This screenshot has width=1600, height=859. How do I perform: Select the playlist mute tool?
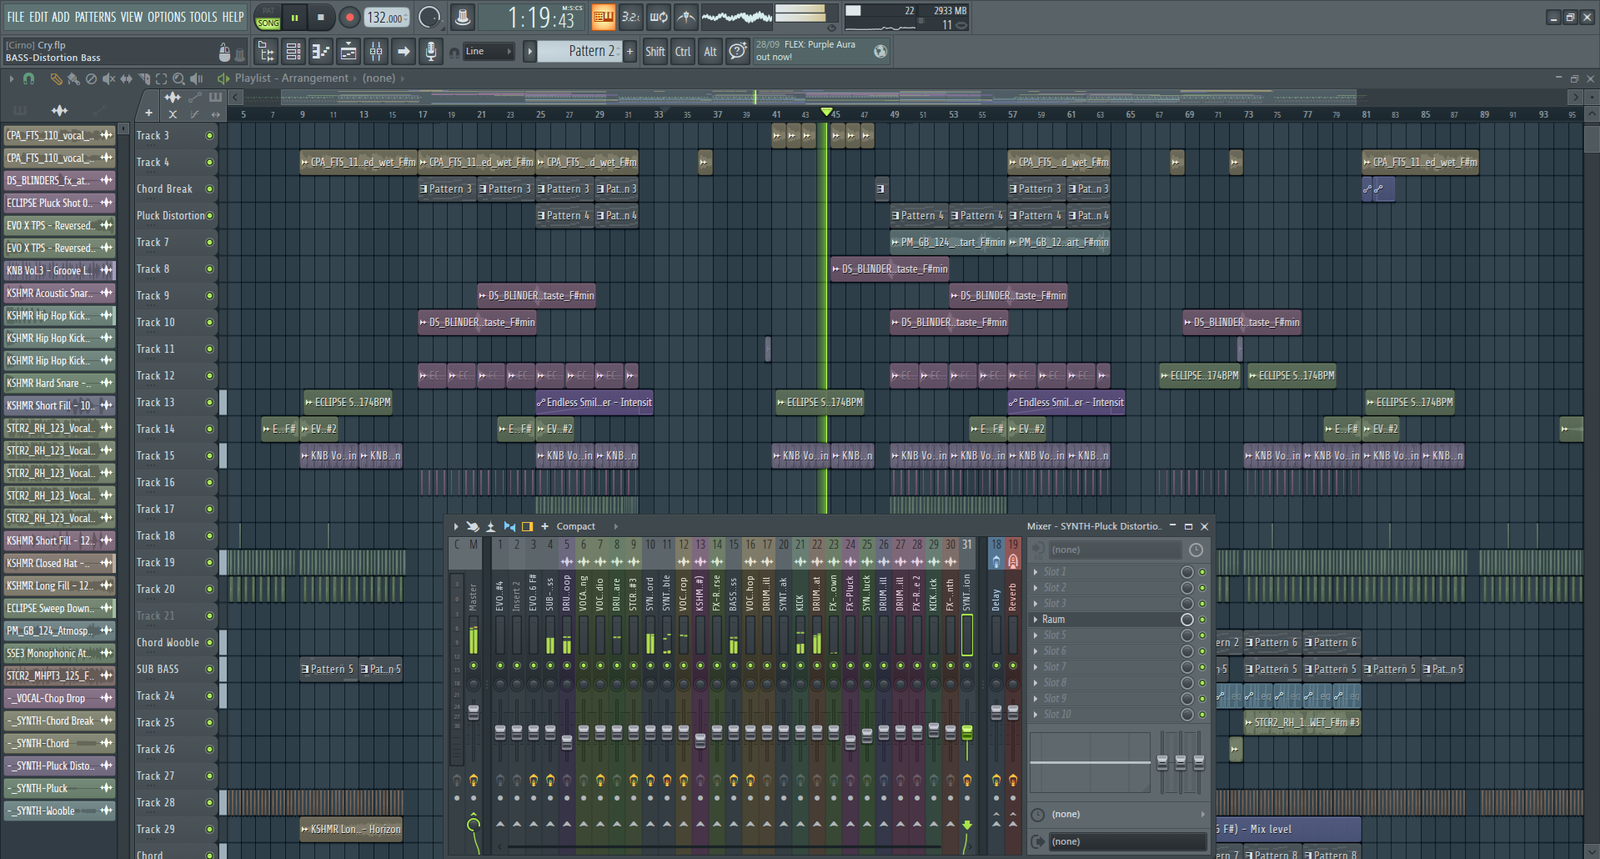tap(109, 78)
